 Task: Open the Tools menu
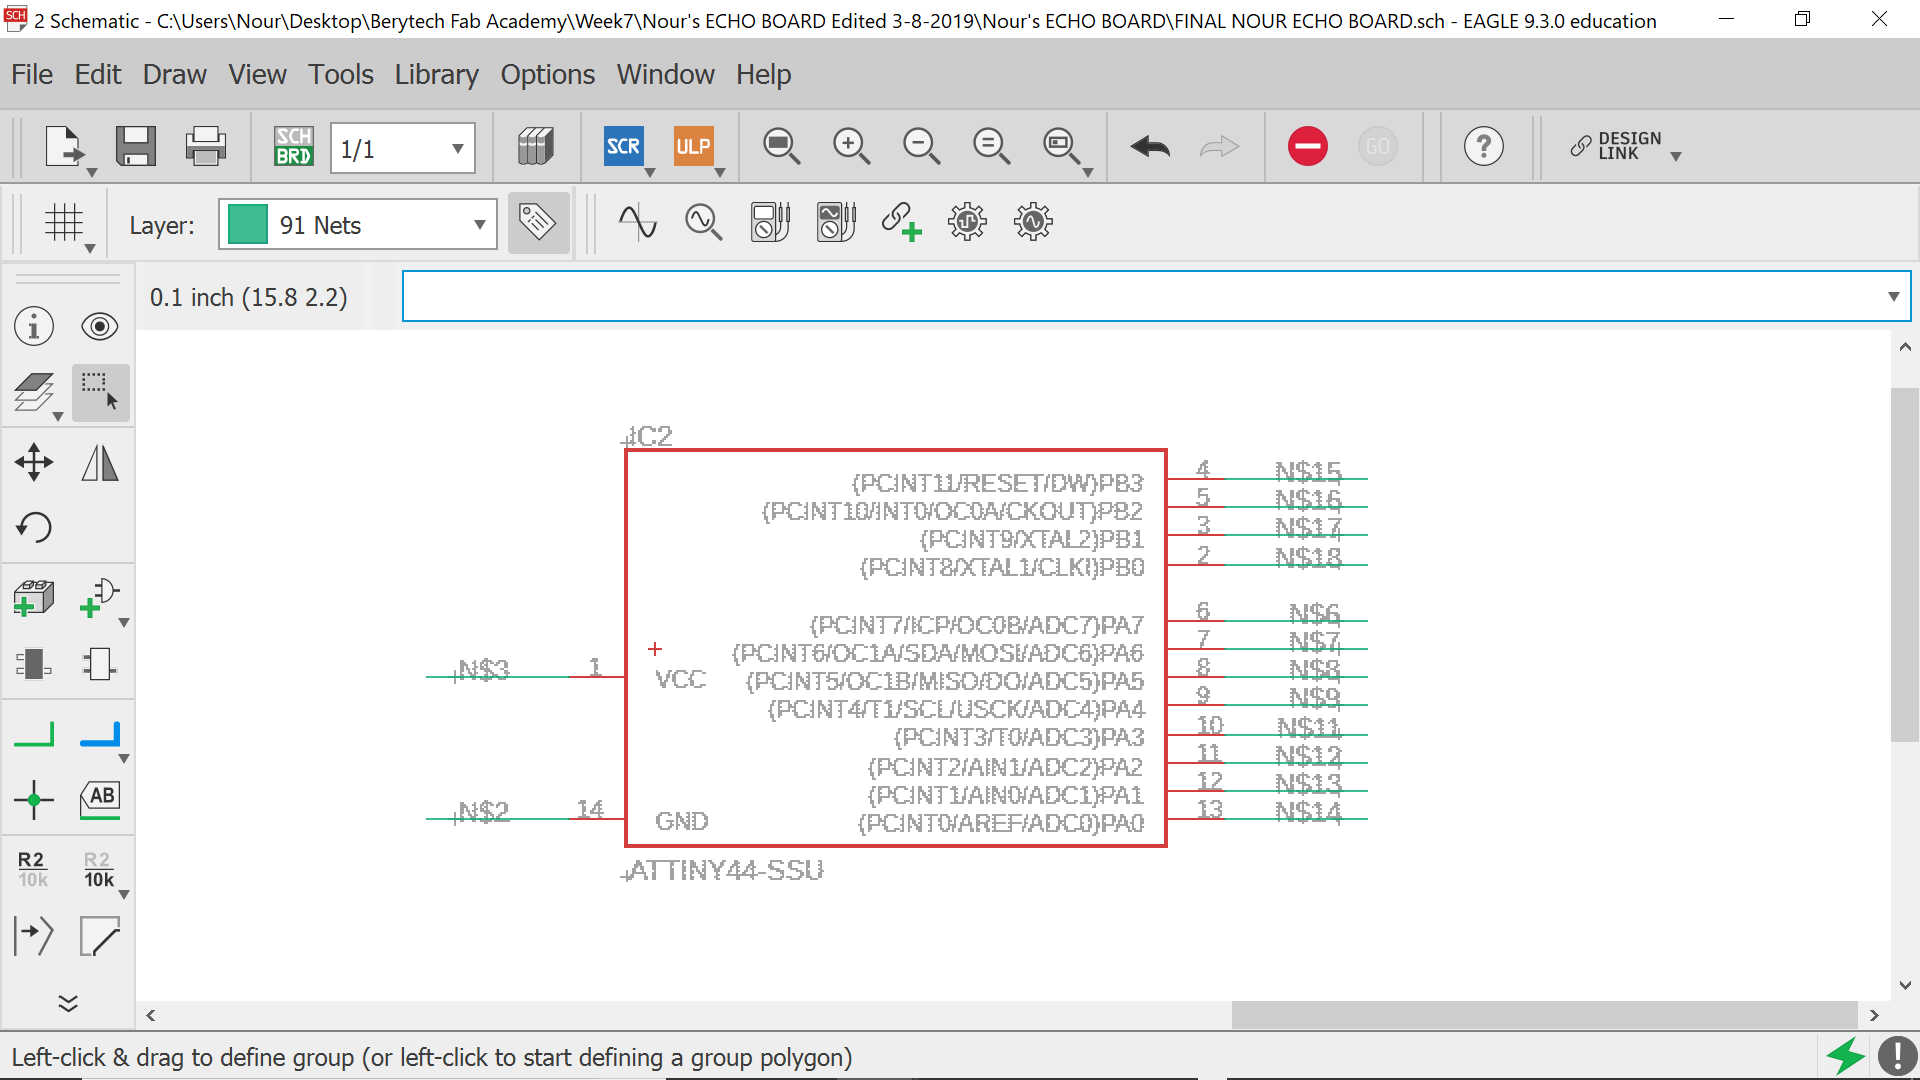[340, 74]
